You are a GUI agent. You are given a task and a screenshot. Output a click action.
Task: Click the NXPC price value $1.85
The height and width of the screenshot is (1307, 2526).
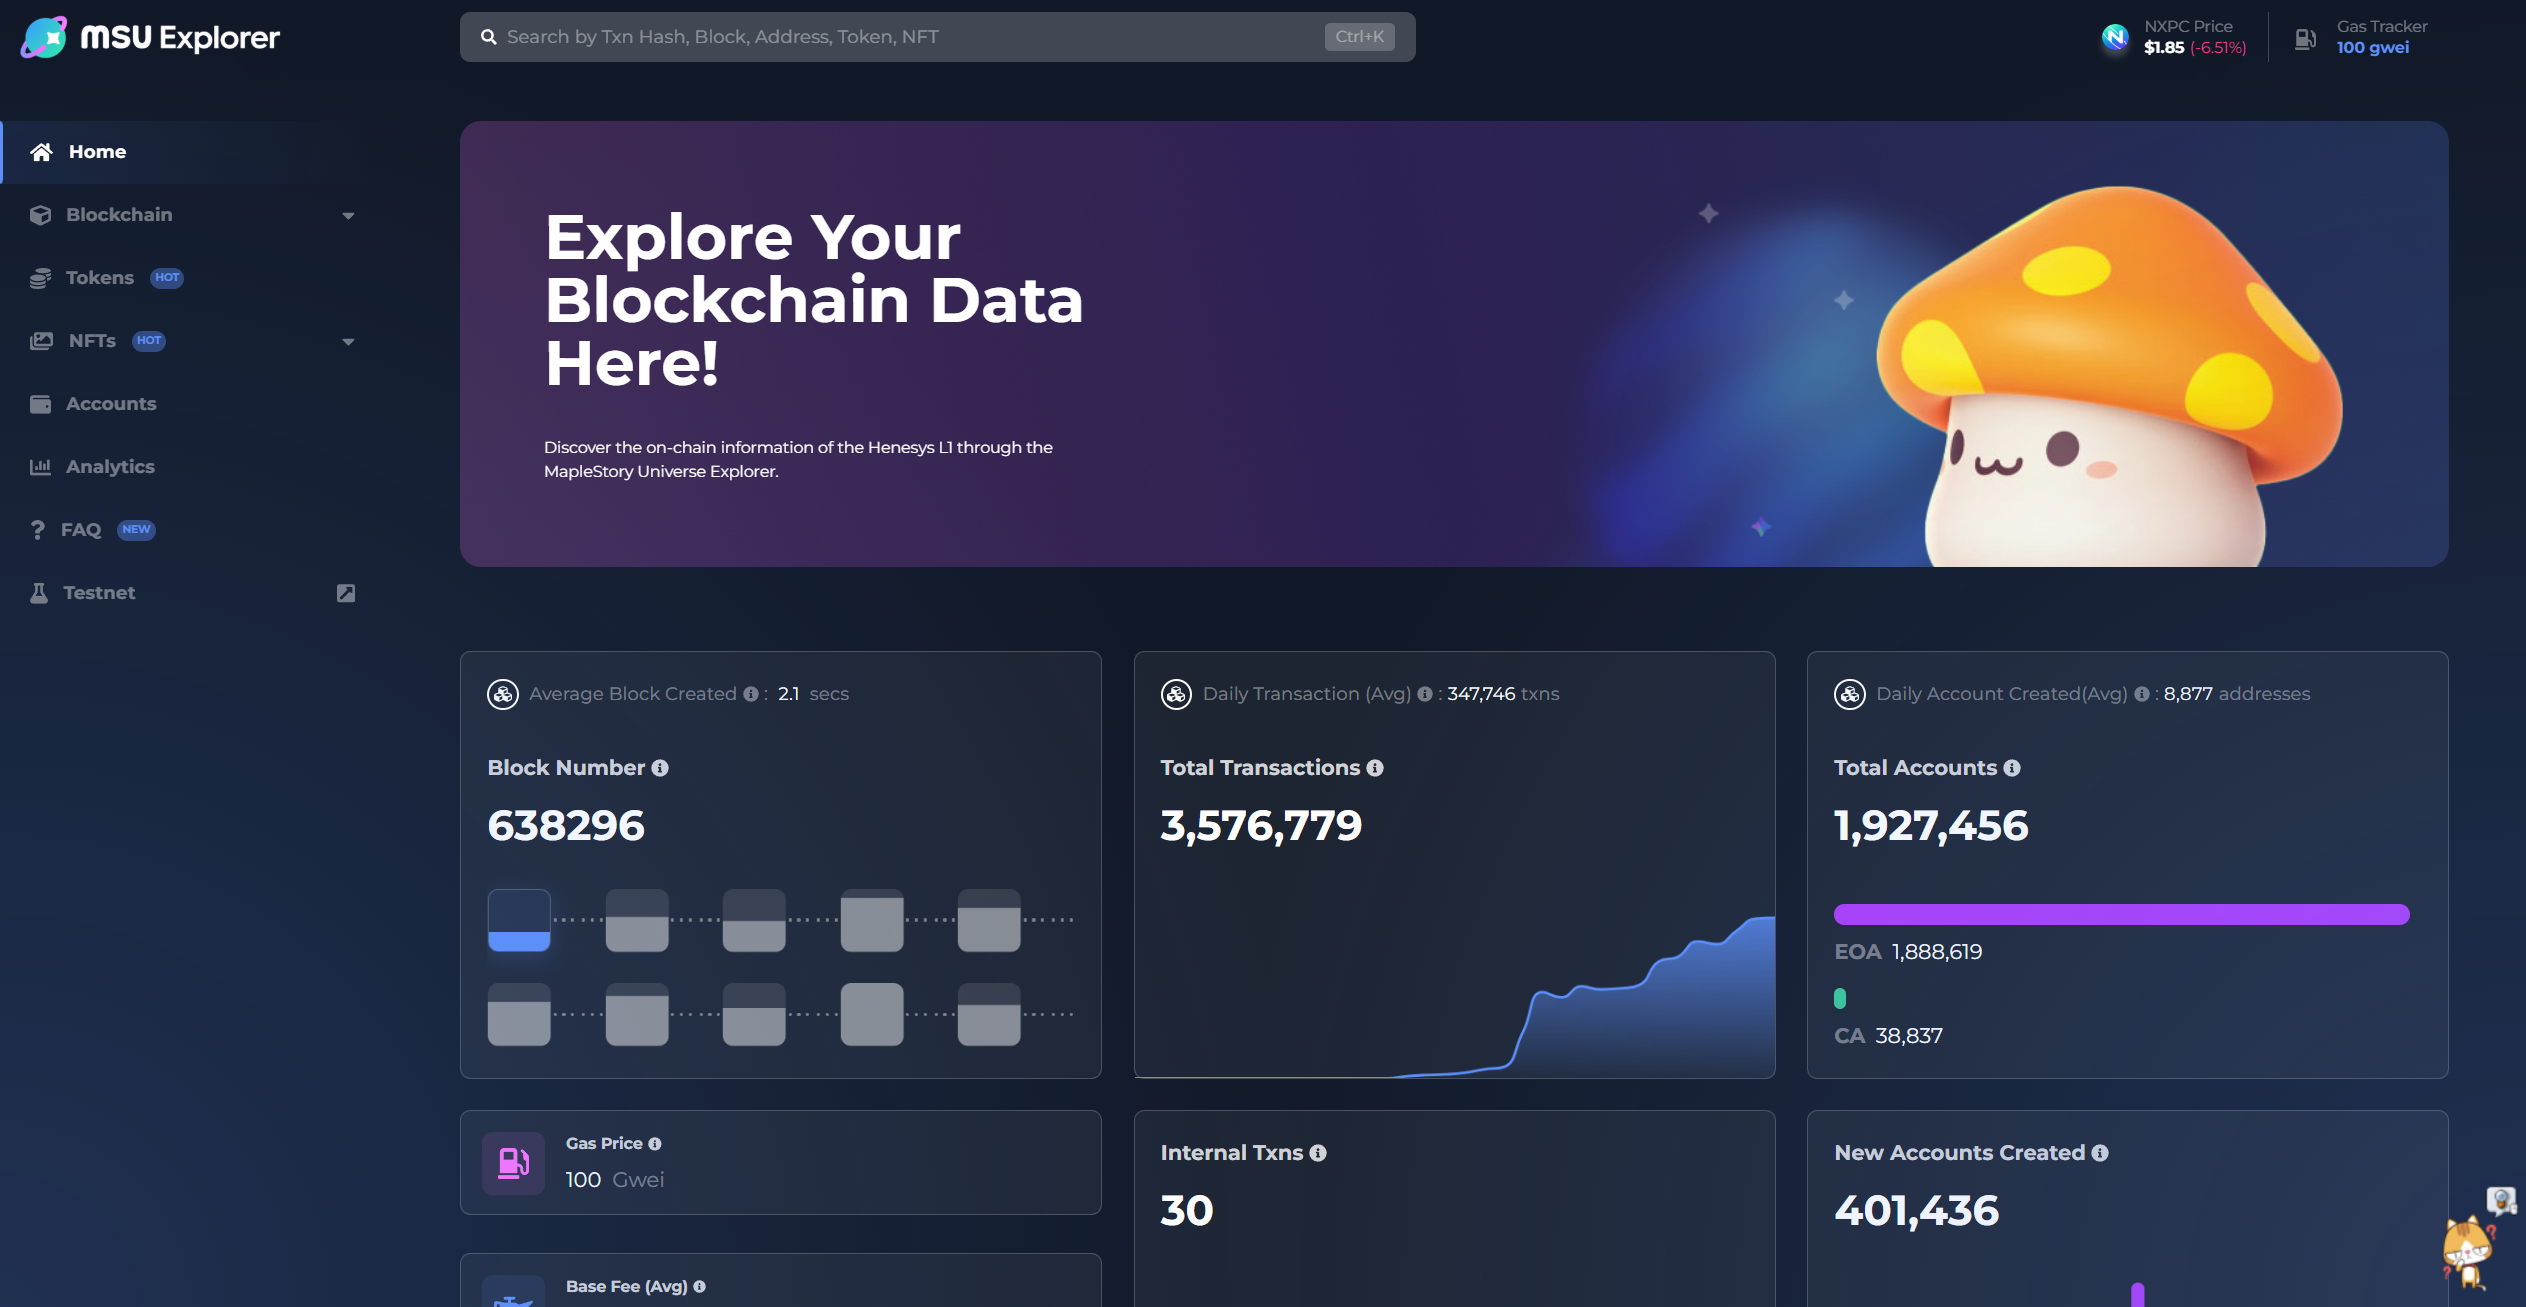(2163, 48)
